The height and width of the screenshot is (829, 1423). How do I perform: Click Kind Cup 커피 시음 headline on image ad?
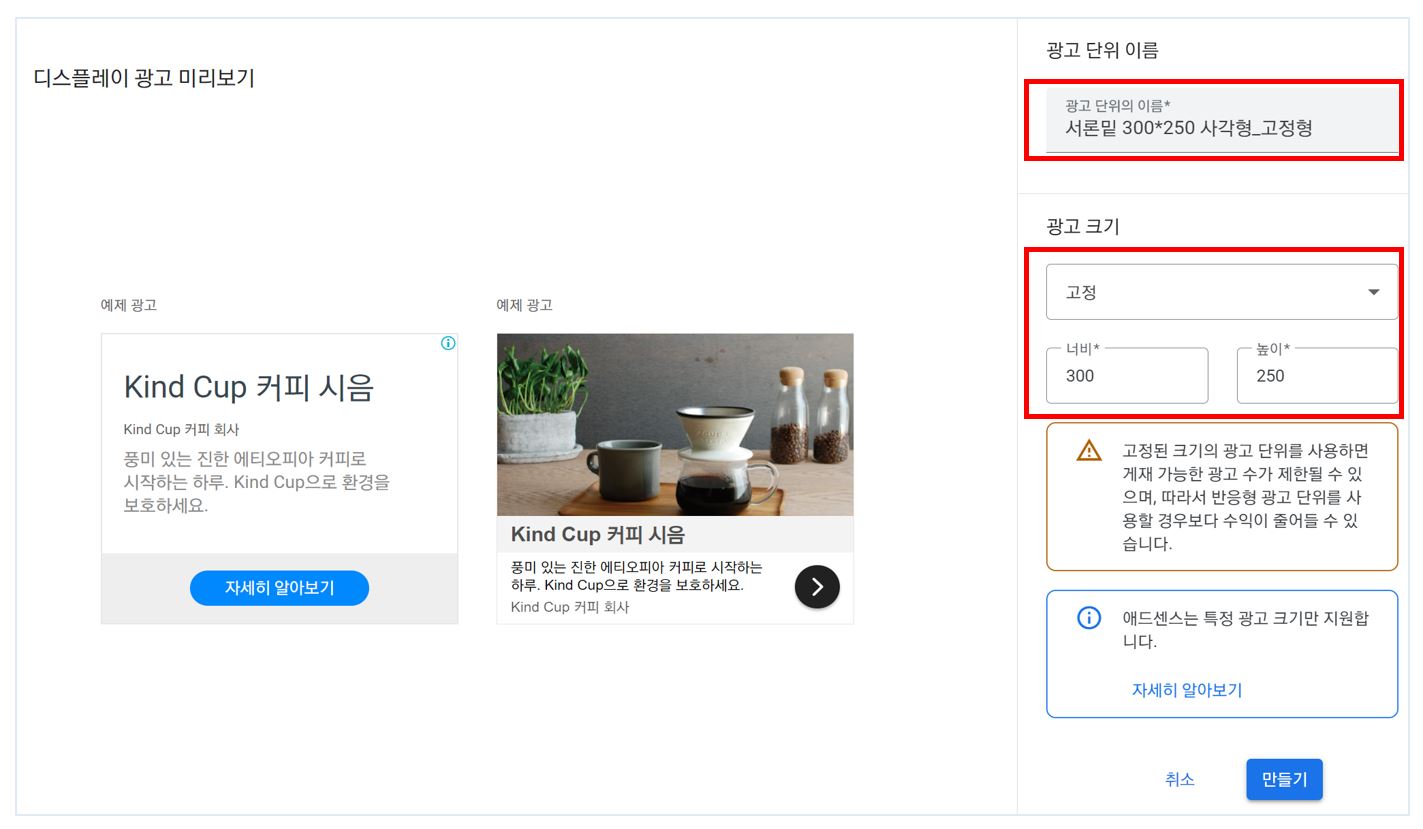click(x=601, y=534)
